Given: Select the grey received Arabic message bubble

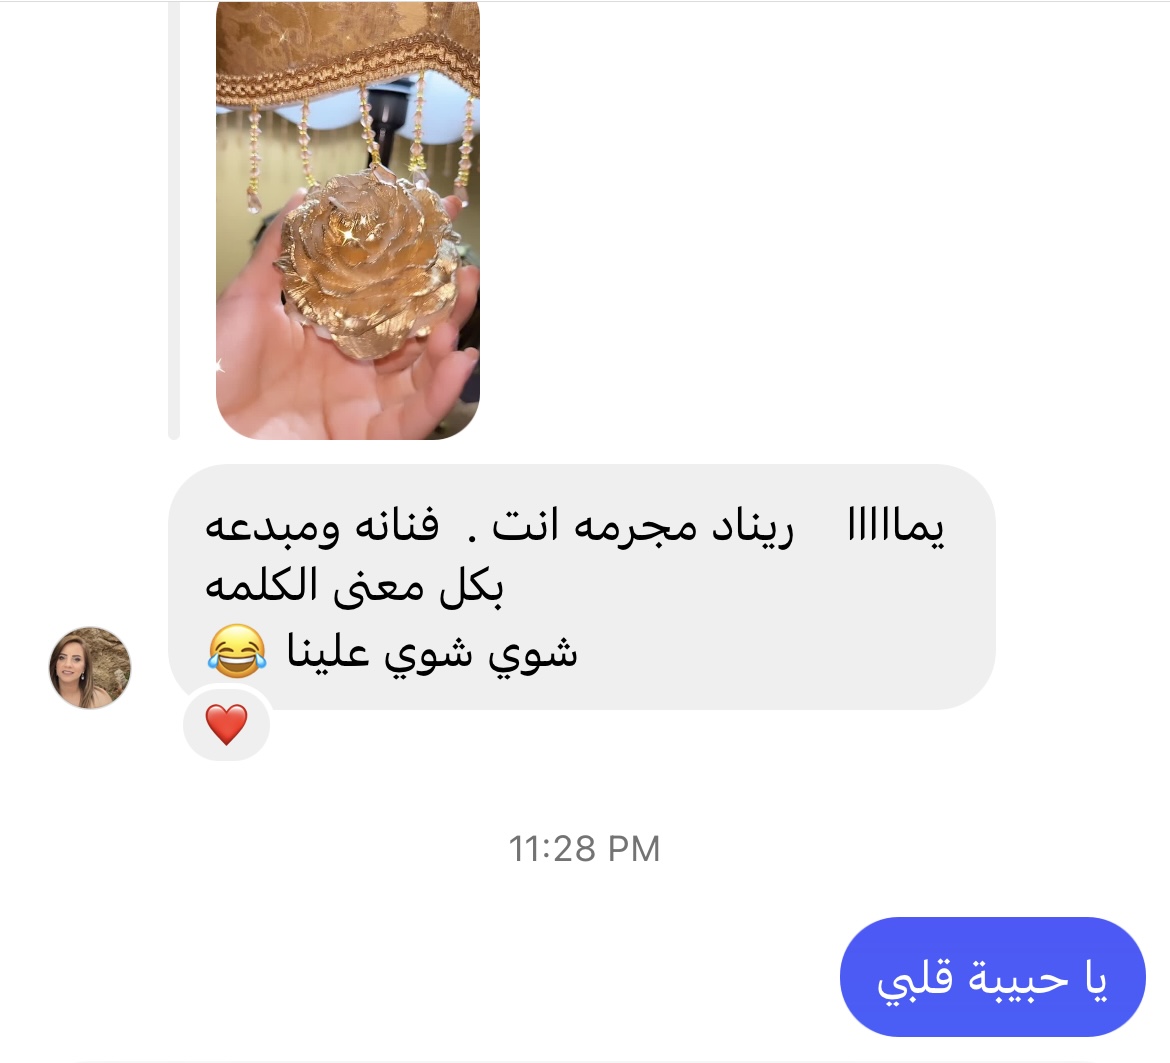Looking at the screenshot, I should [x=582, y=586].
